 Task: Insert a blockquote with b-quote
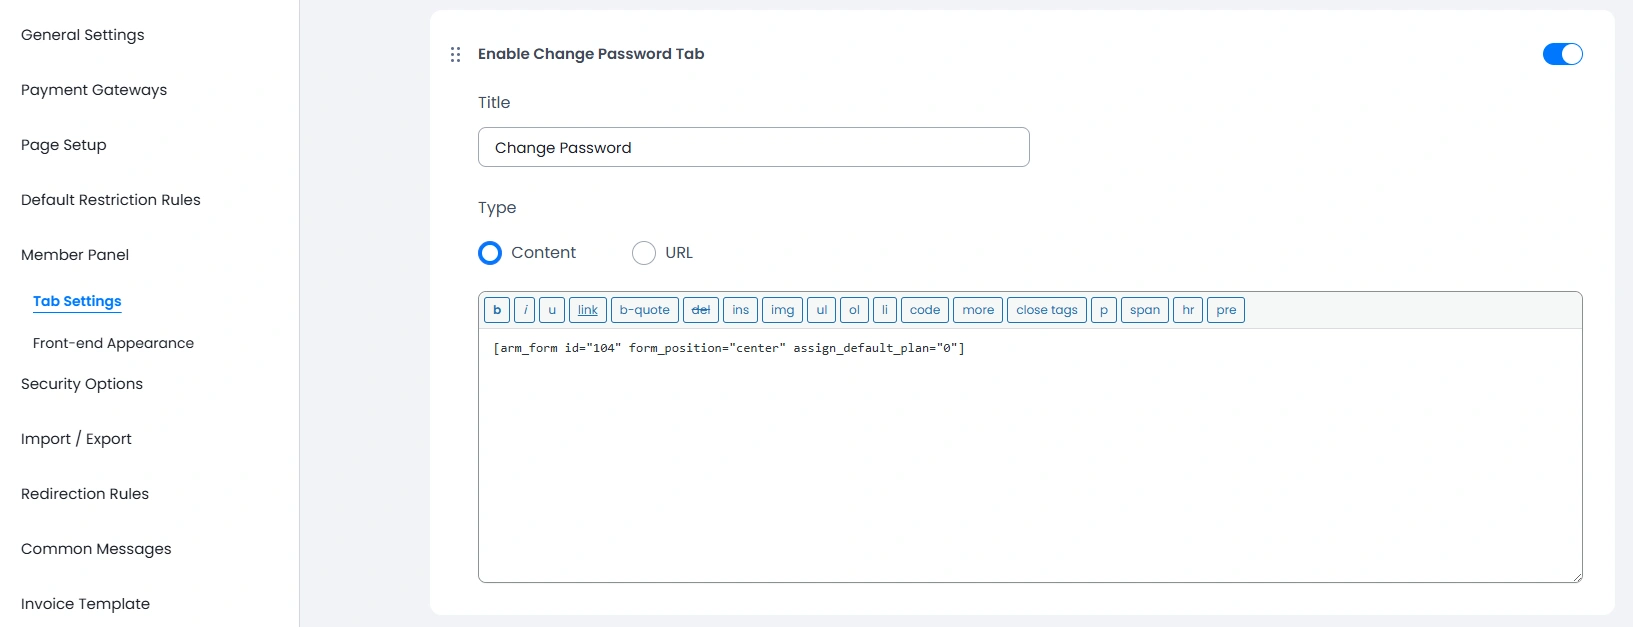pos(644,310)
